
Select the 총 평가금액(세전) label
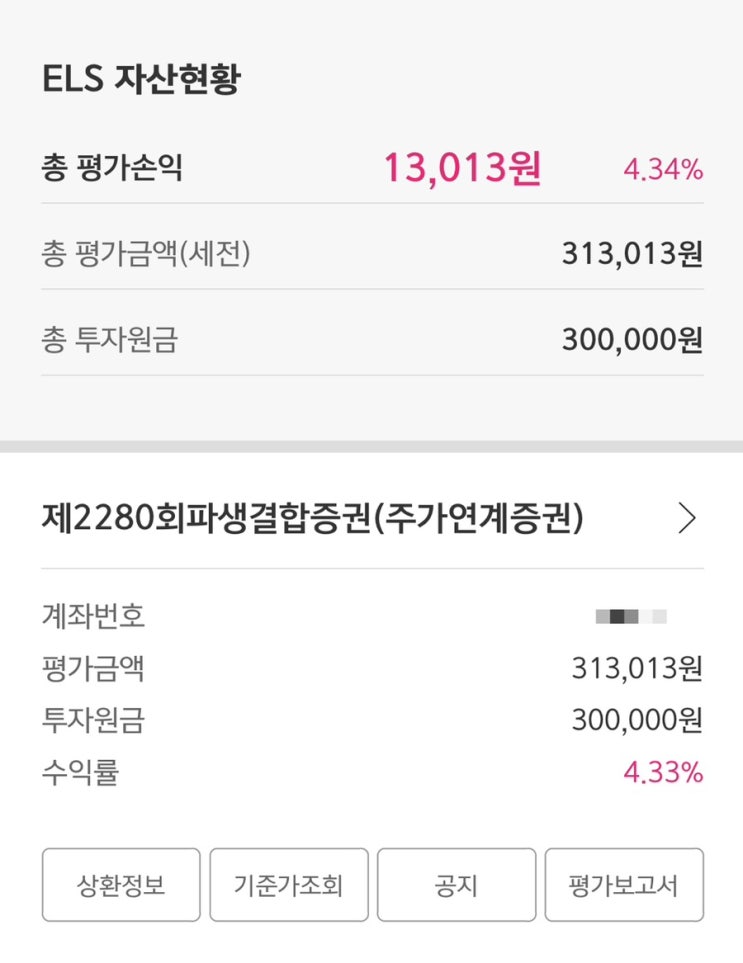[146, 254]
